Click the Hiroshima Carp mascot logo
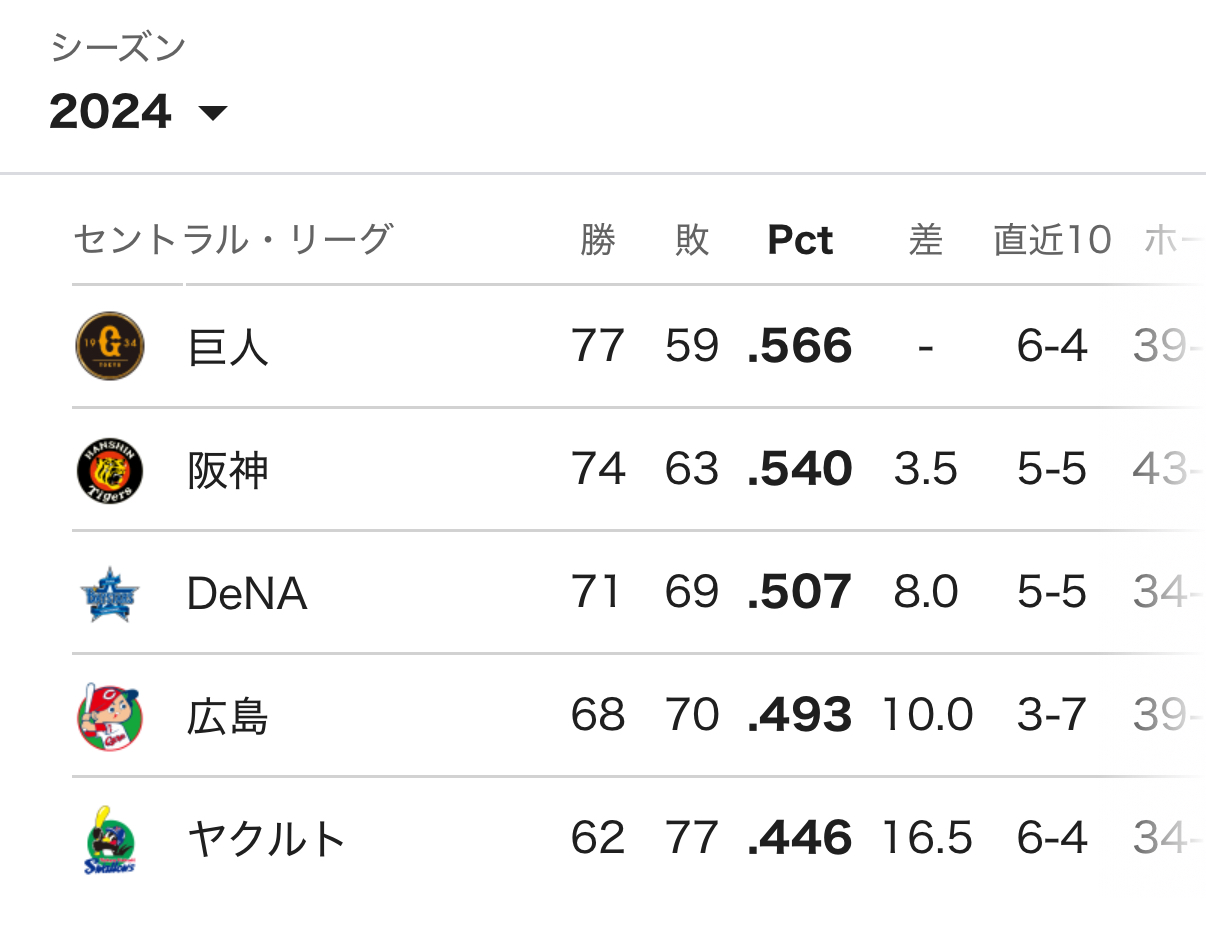The image size is (1206, 945). [110, 716]
